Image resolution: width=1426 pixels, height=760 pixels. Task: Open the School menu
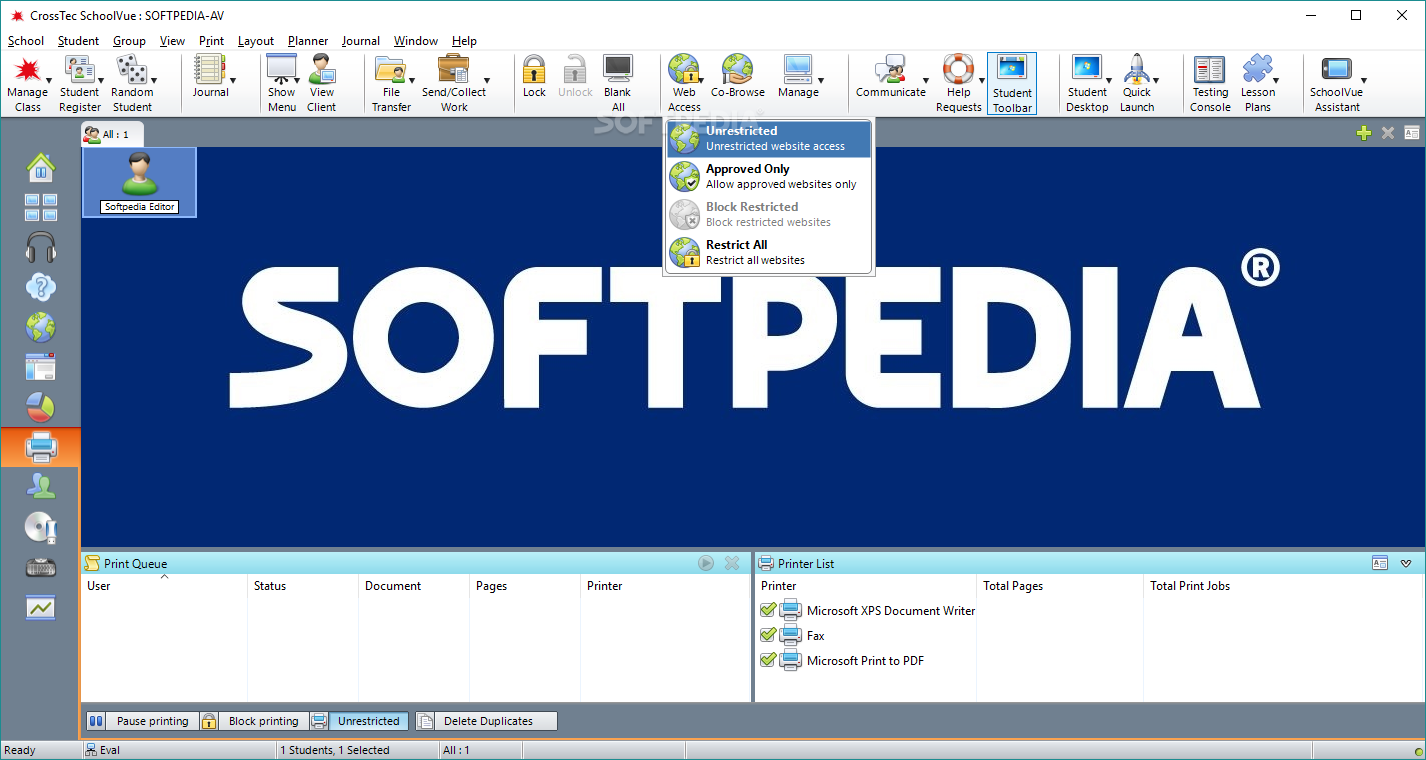pos(26,41)
